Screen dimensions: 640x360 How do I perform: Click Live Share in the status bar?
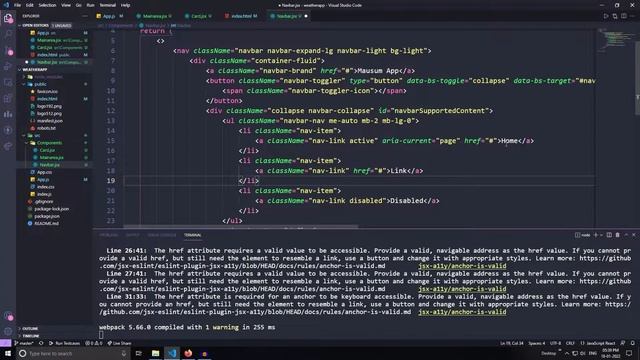tap(120, 343)
